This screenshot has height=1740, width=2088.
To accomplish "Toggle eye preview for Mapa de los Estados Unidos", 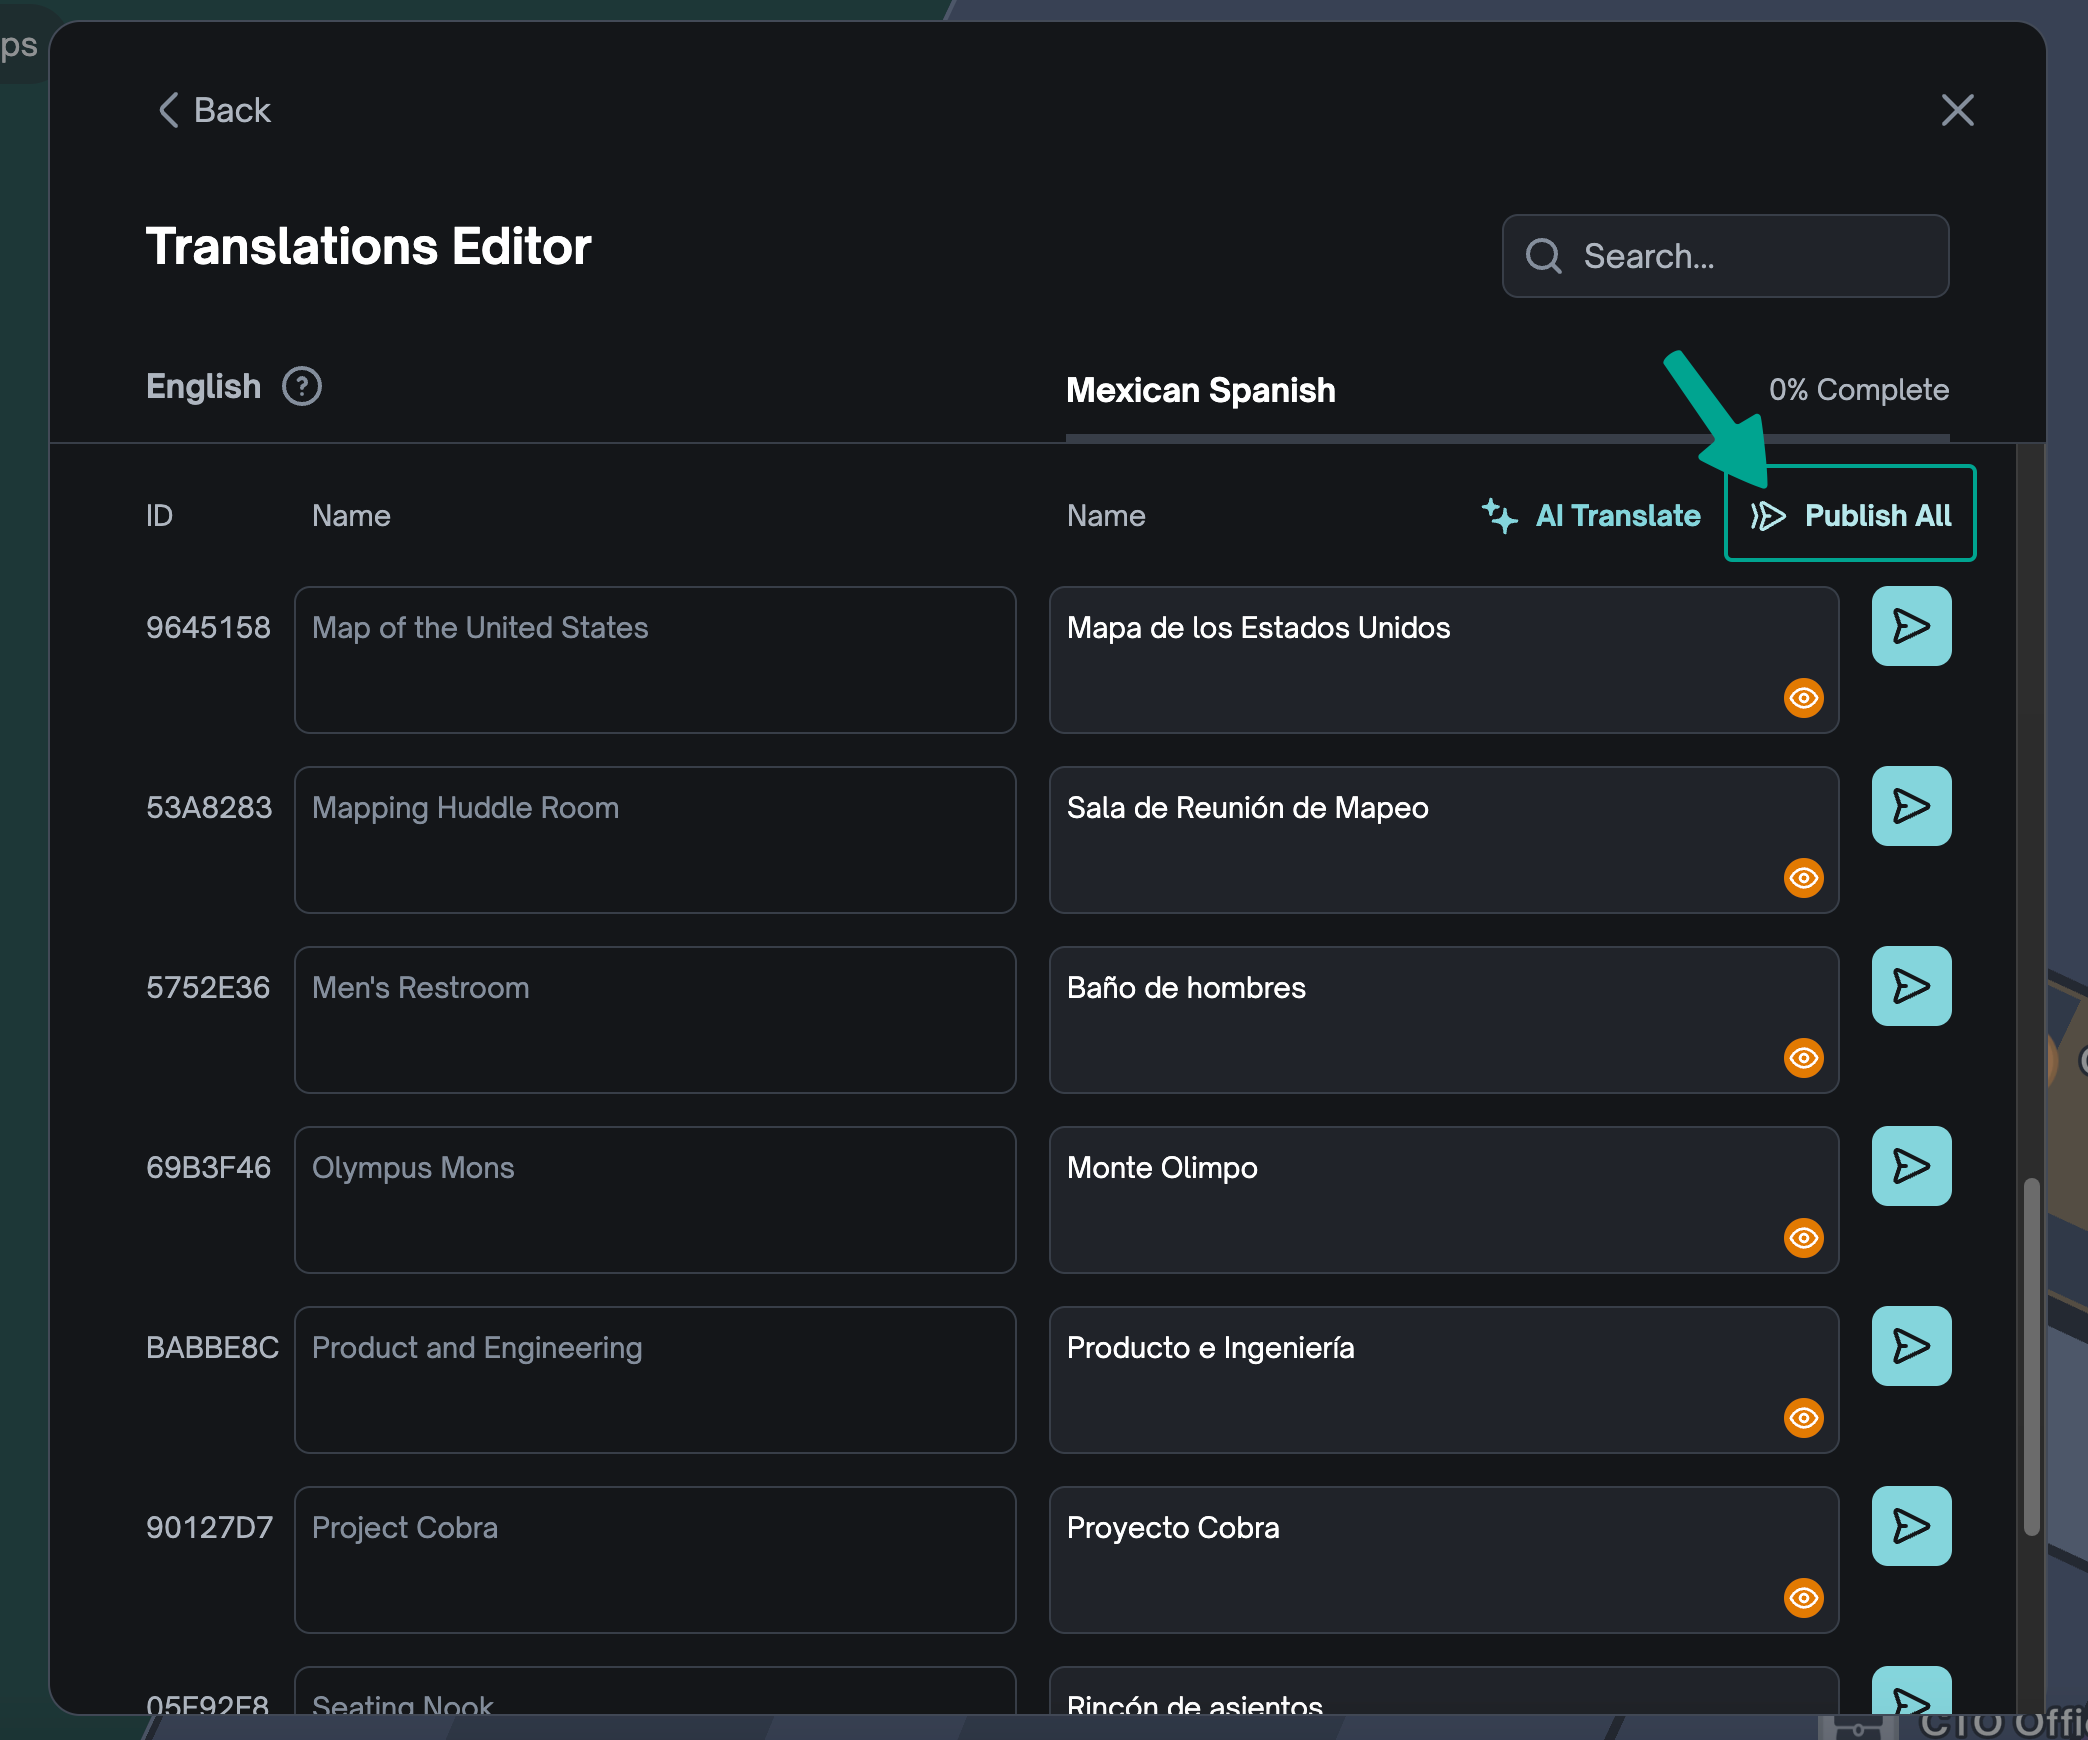I will click(x=1803, y=698).
